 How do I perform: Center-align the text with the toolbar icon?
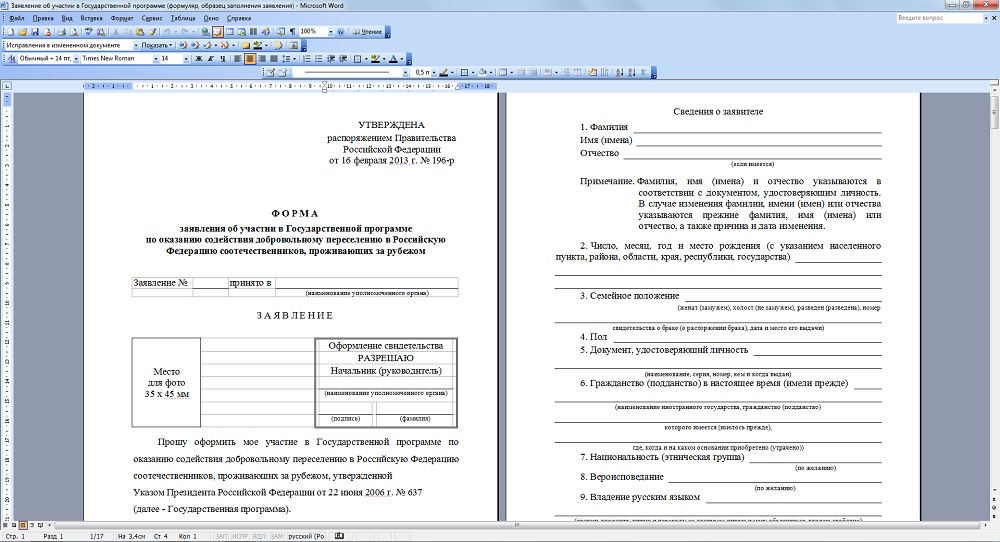(250, 59)
